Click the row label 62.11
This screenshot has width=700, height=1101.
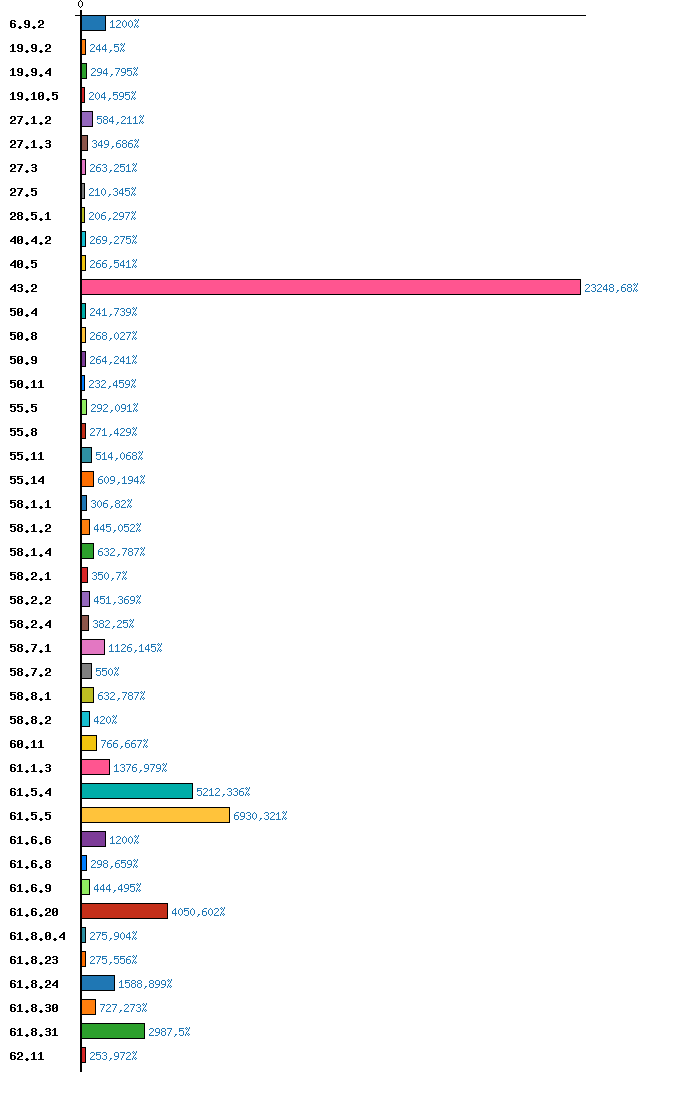click(x=27, y=1056)
